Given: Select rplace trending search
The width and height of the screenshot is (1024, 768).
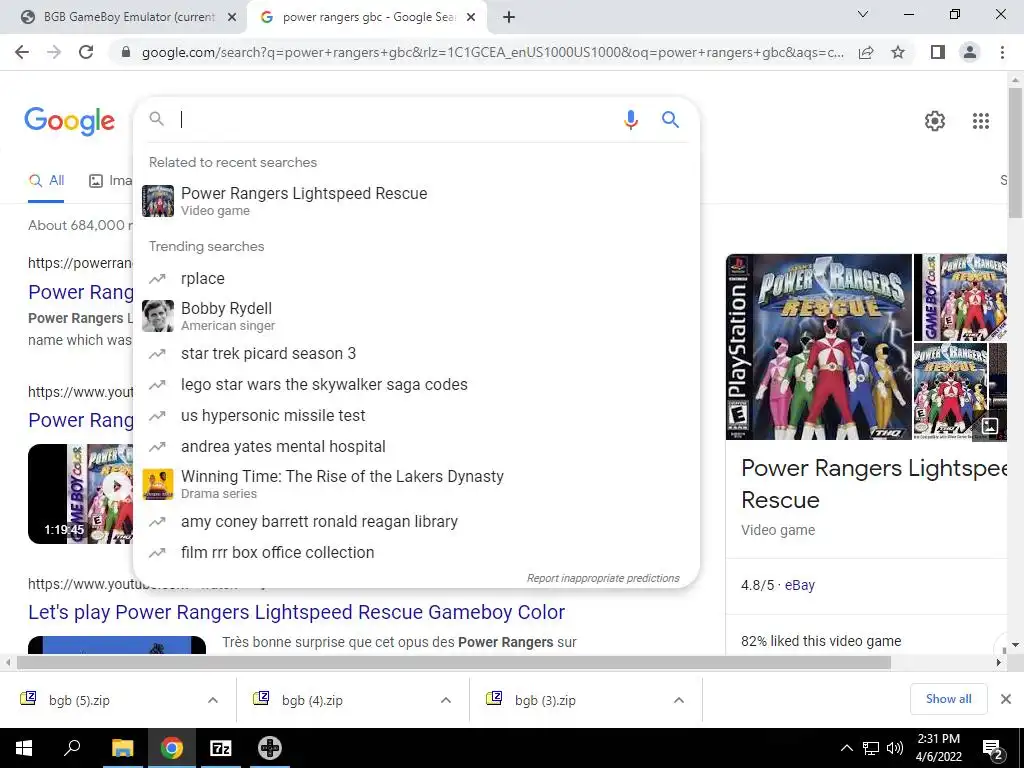Looking at the screenshot, I should [416, 278].
